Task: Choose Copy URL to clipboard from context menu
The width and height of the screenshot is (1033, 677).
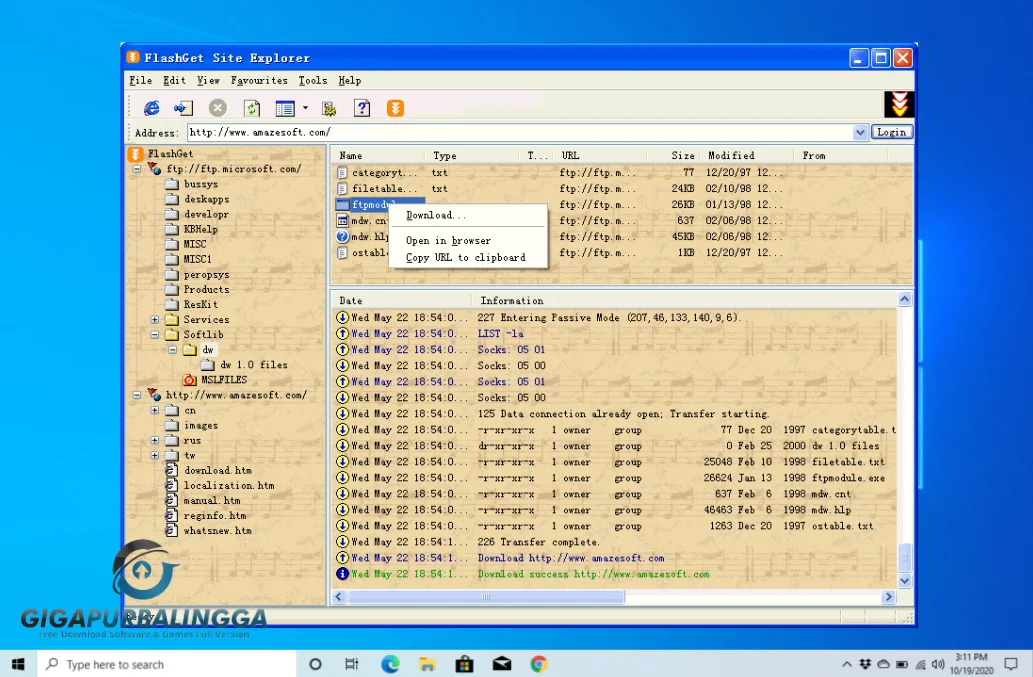Action: (x=468, y=257)
